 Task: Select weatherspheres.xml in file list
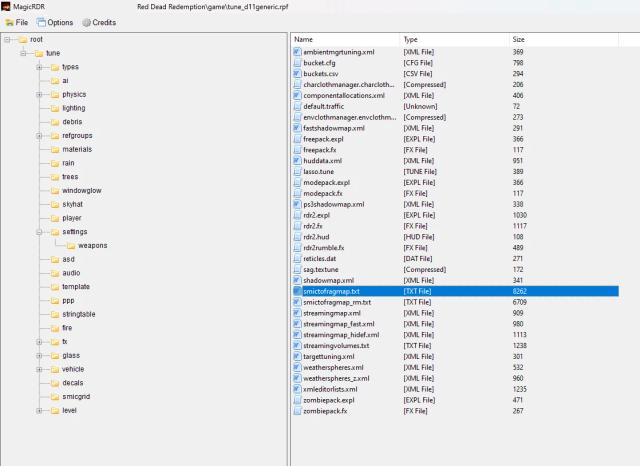(x=333, y=368)
